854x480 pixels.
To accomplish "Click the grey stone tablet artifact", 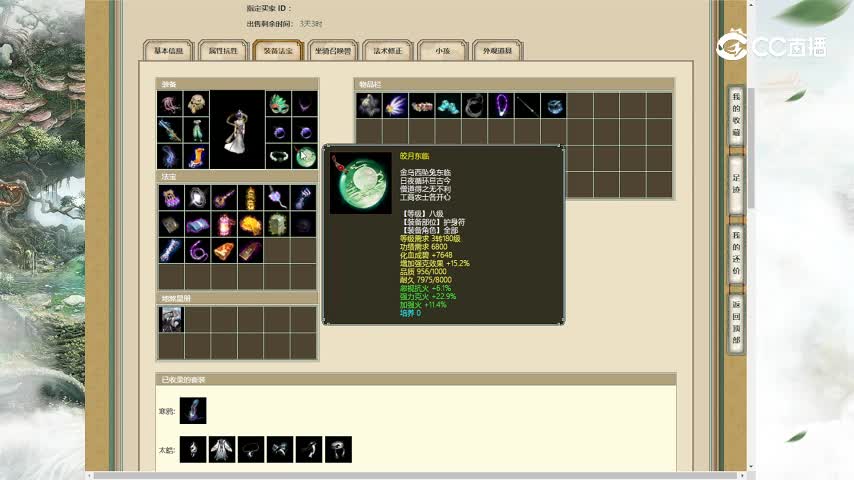I will point(171,224).
